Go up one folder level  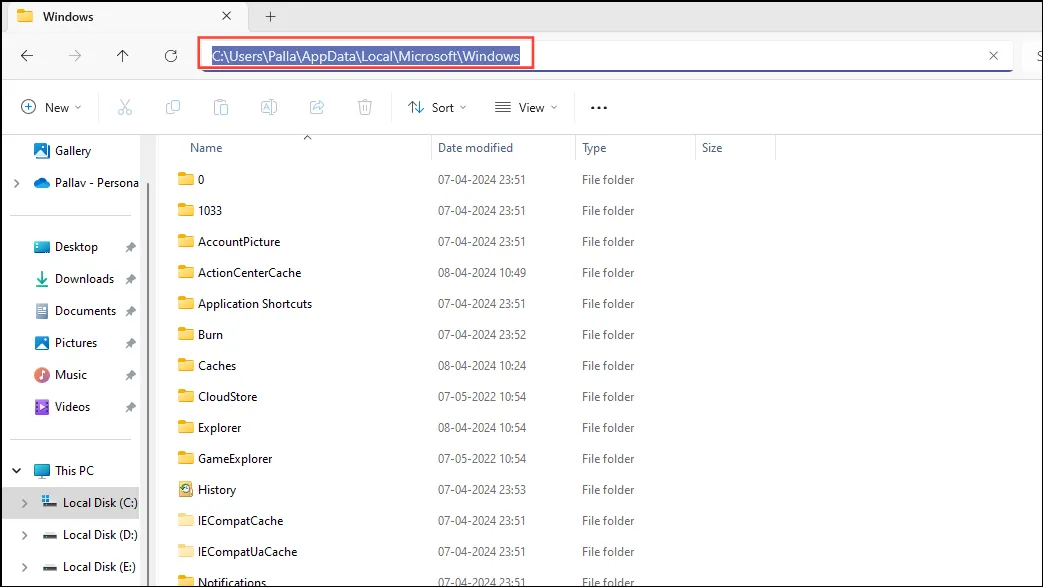click(x=122, y=56)
